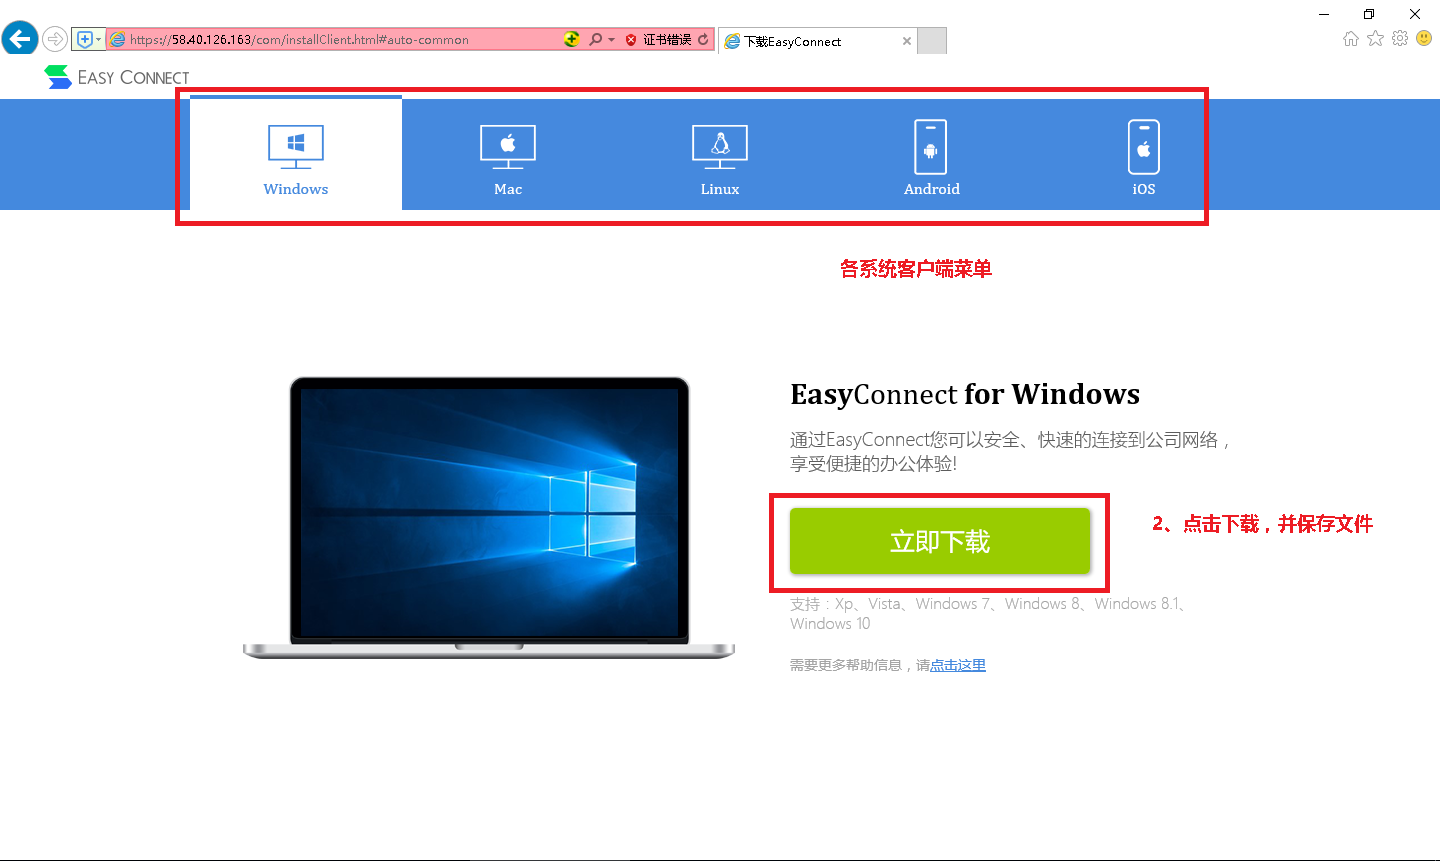Click the green 立即下载 download button
This screenshot has width=1440, height=861.
point(940,541)
